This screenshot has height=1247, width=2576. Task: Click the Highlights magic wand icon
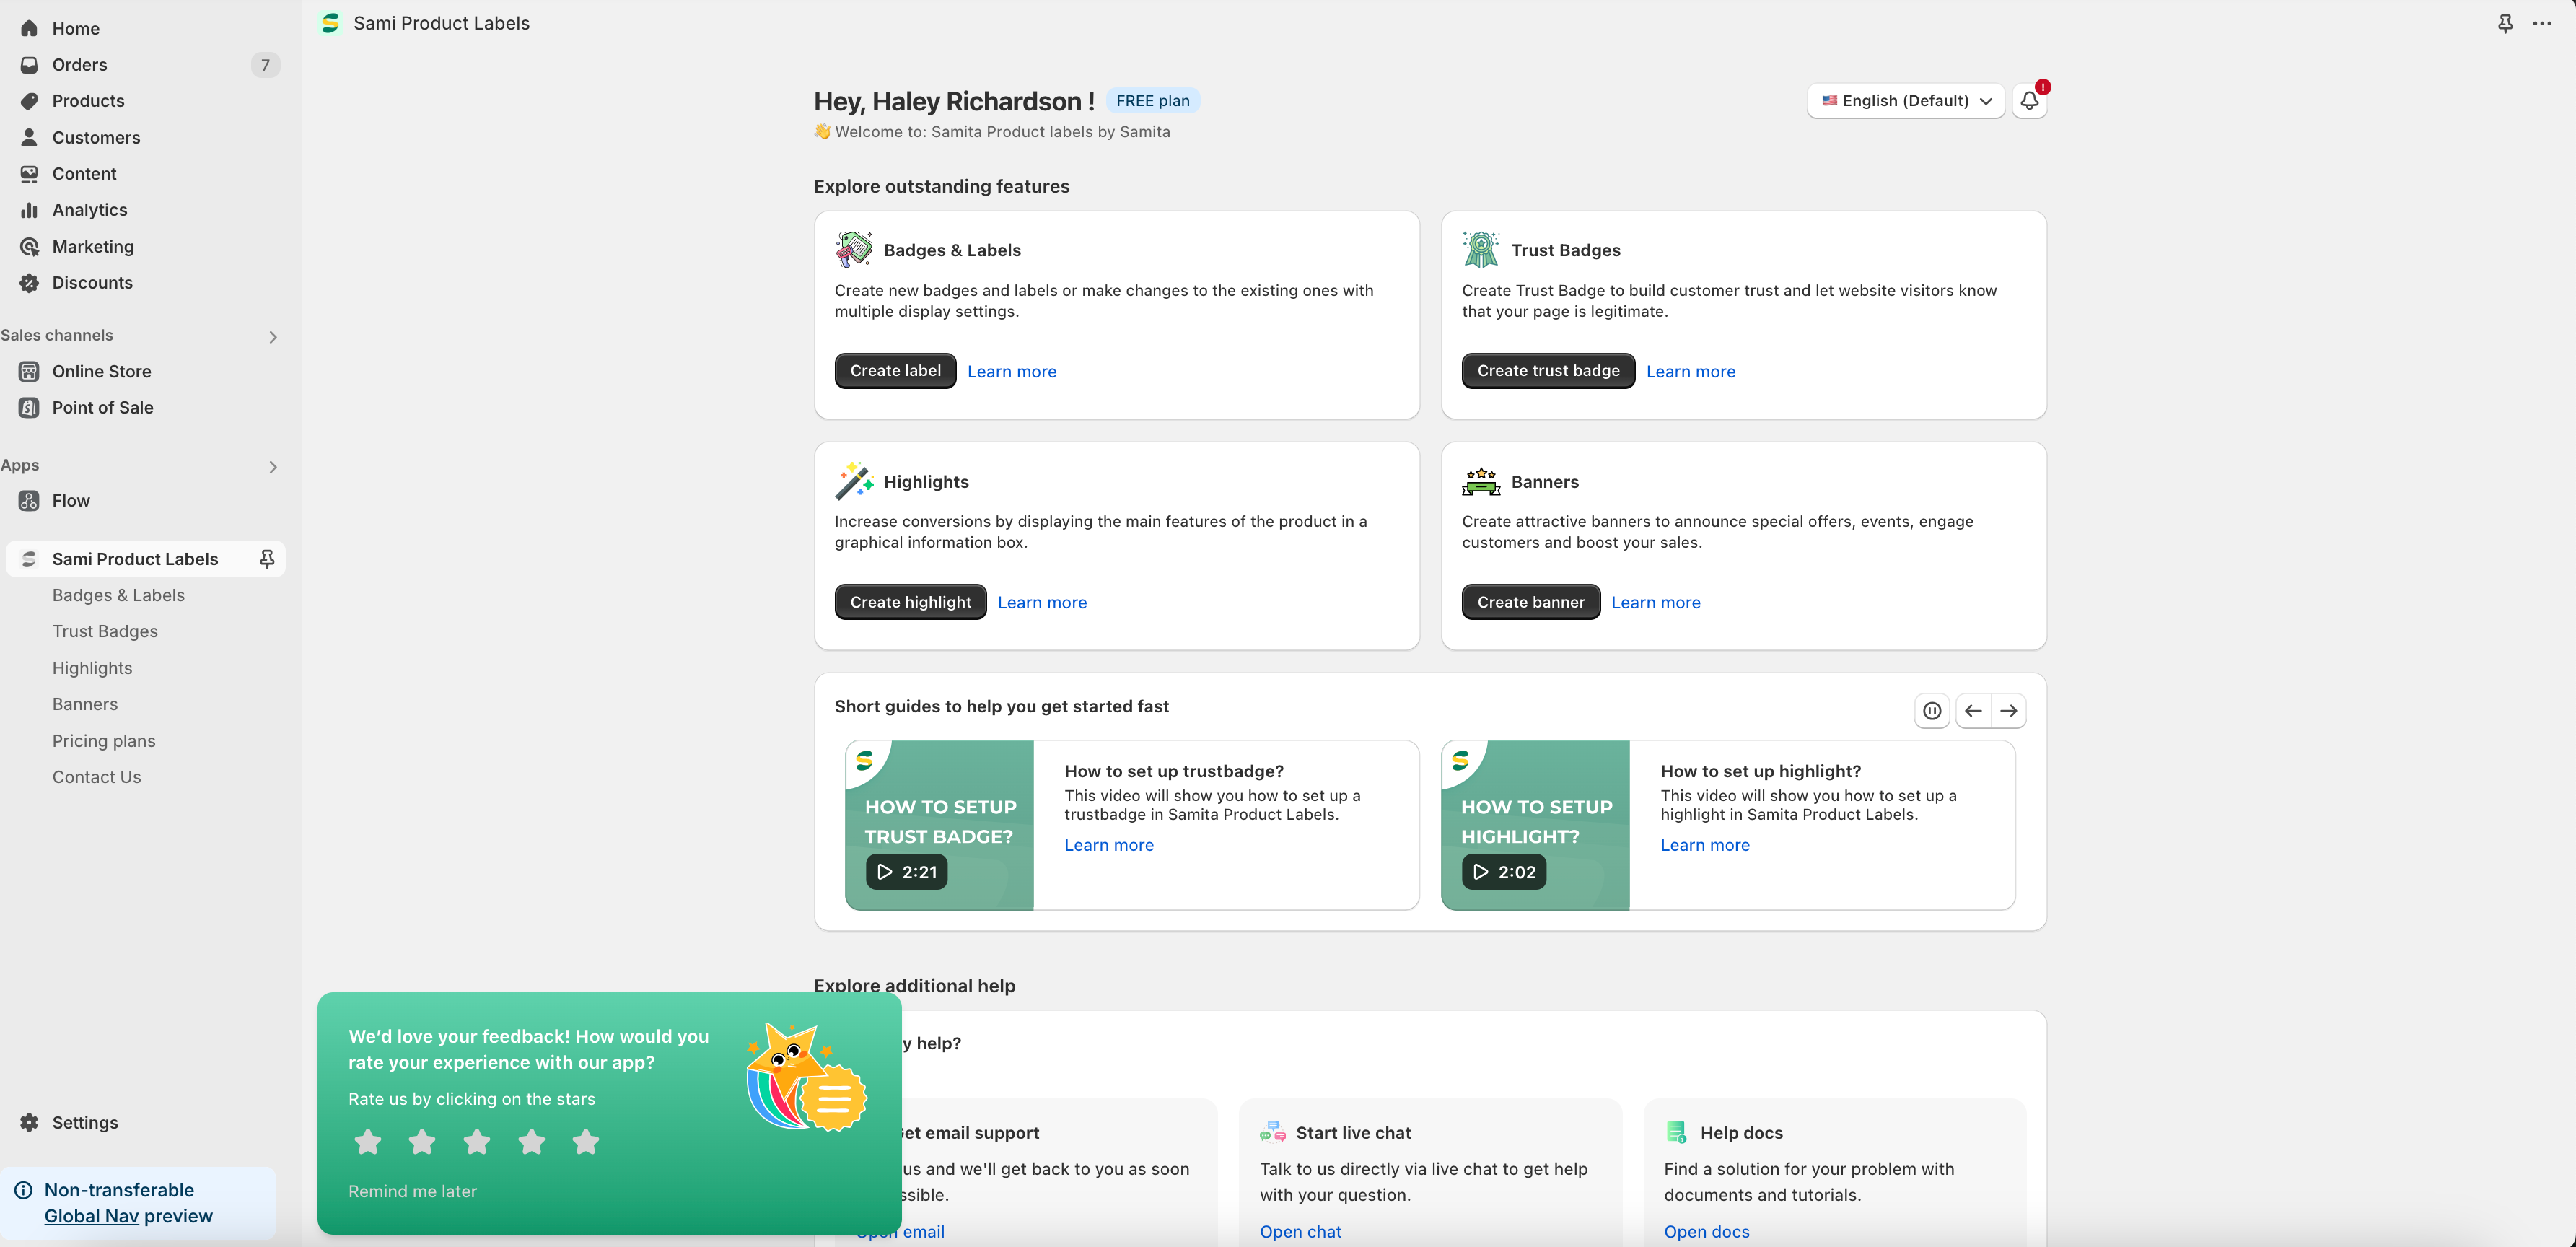click(x=854, y=481)
